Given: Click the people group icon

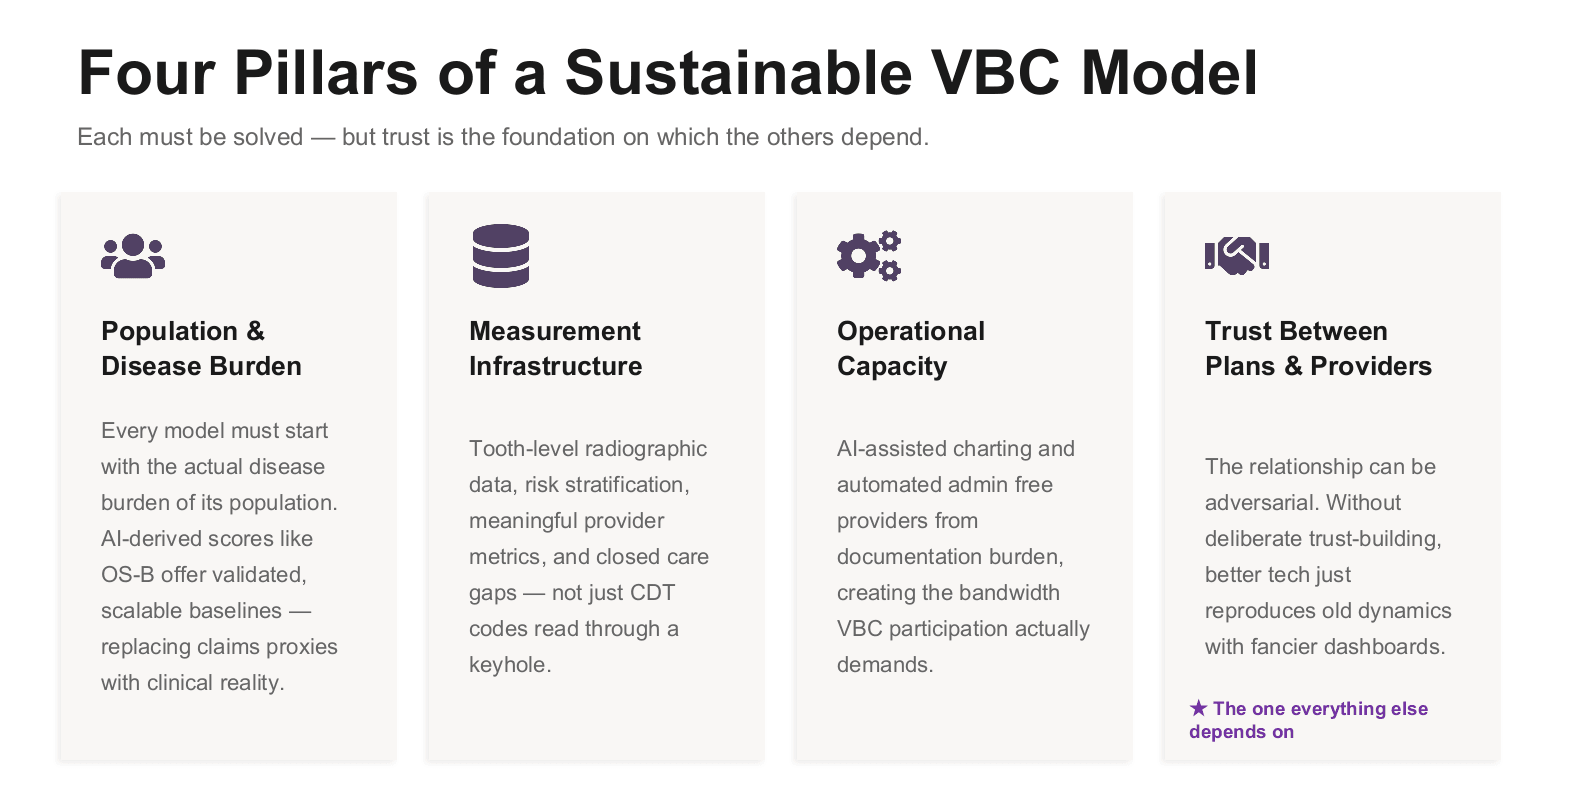Looking at the screenshot, I should coord(133,256).
